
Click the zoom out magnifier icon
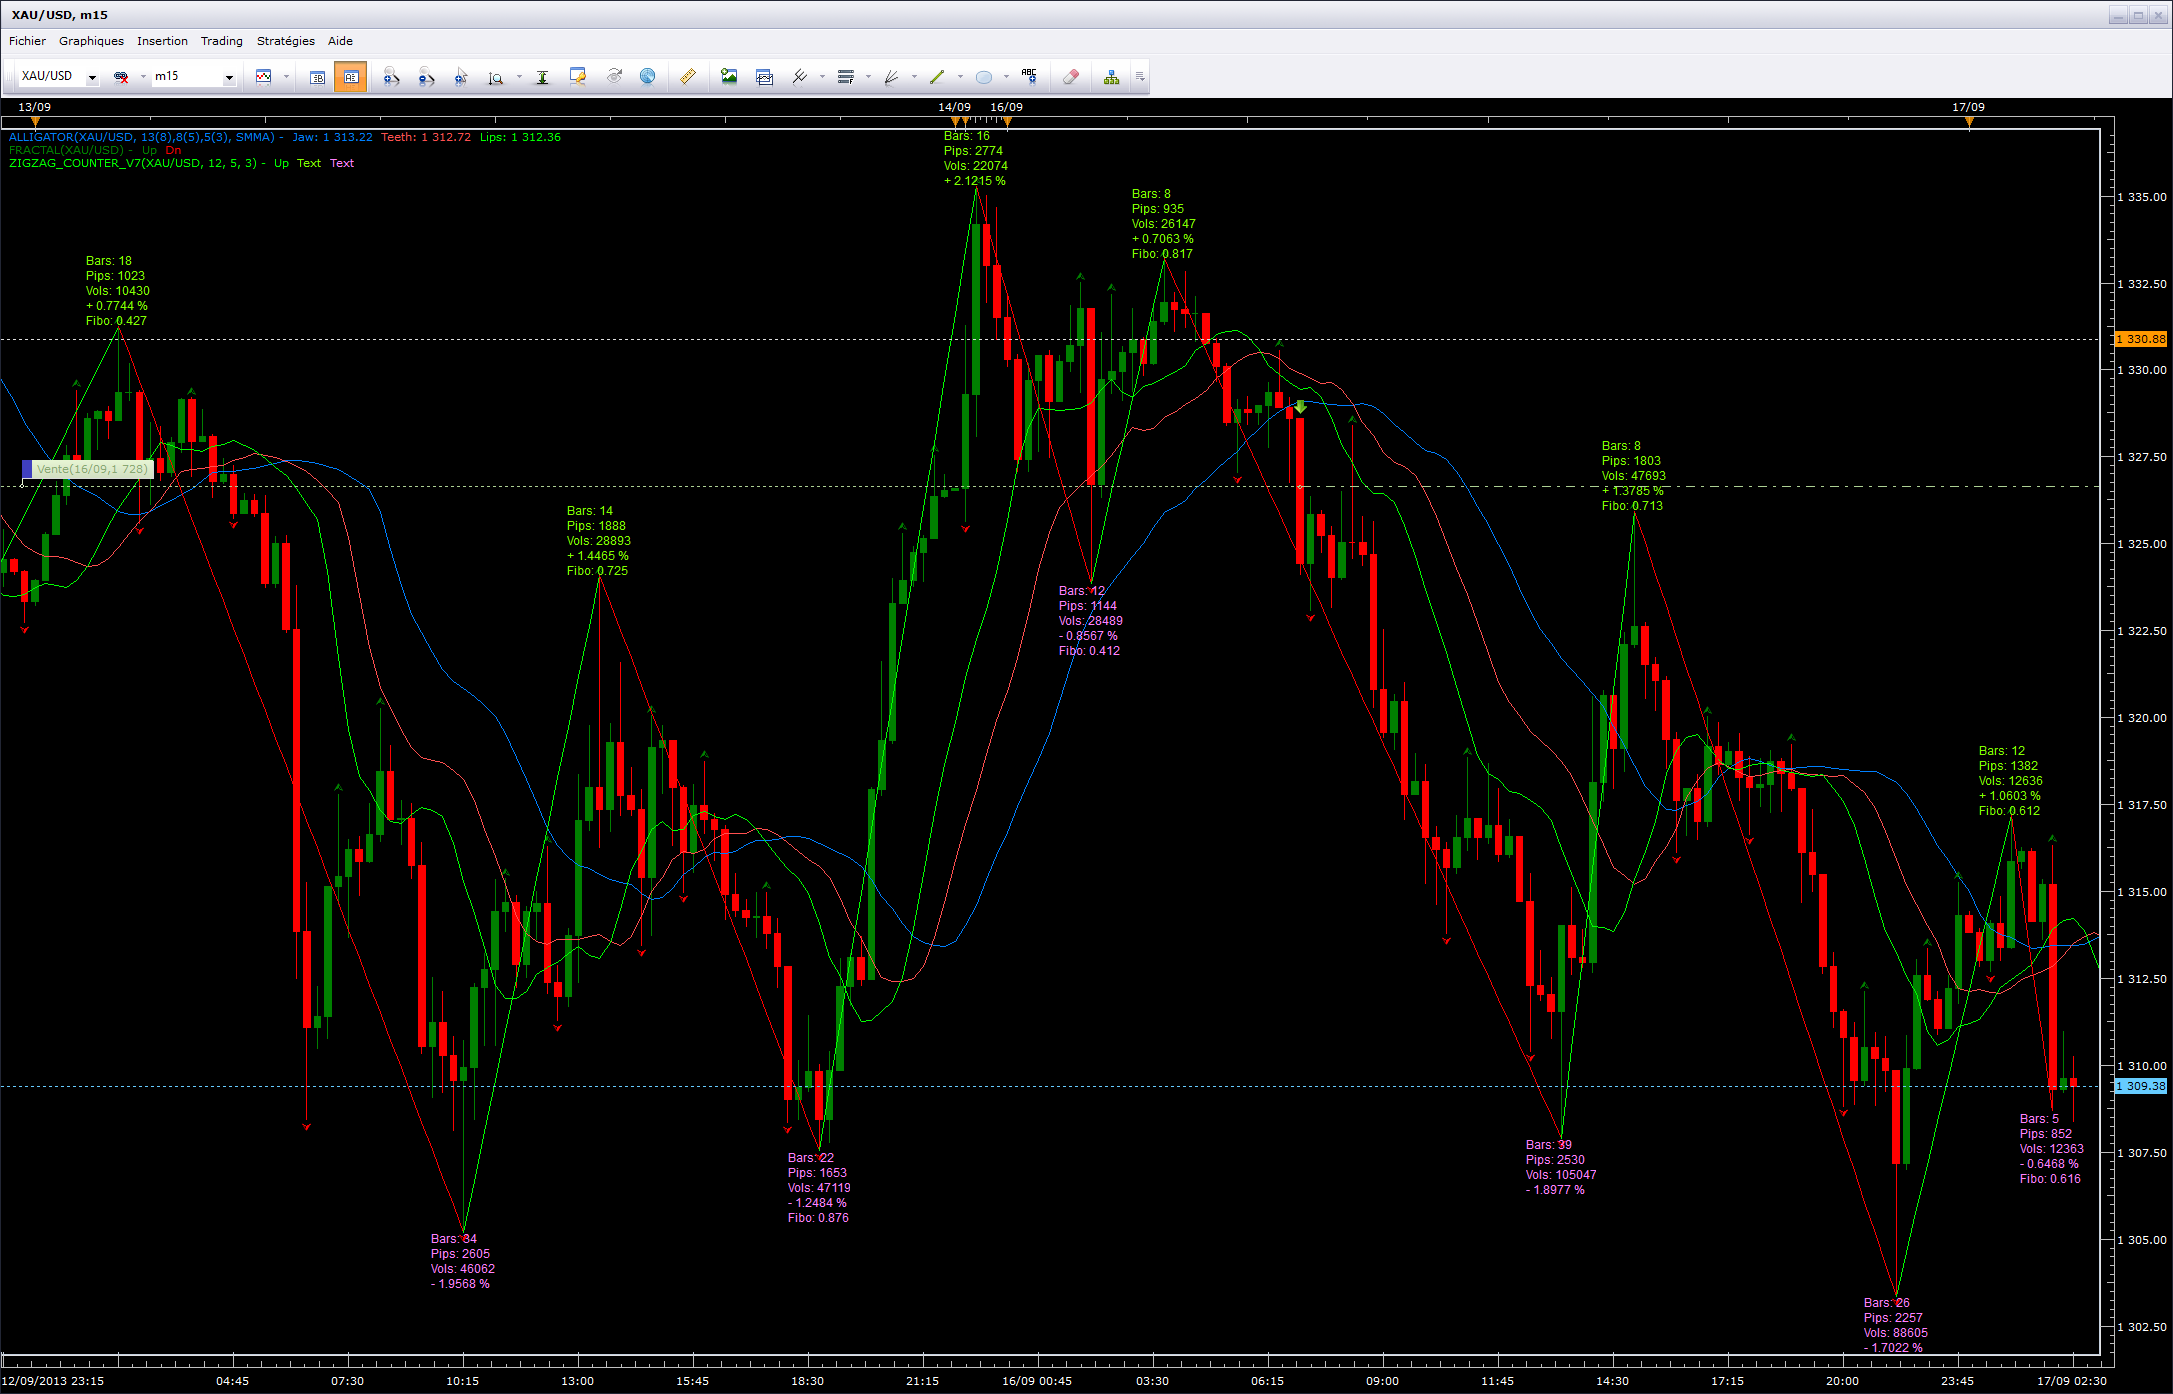pyautogui.click(x=426, y=77)
